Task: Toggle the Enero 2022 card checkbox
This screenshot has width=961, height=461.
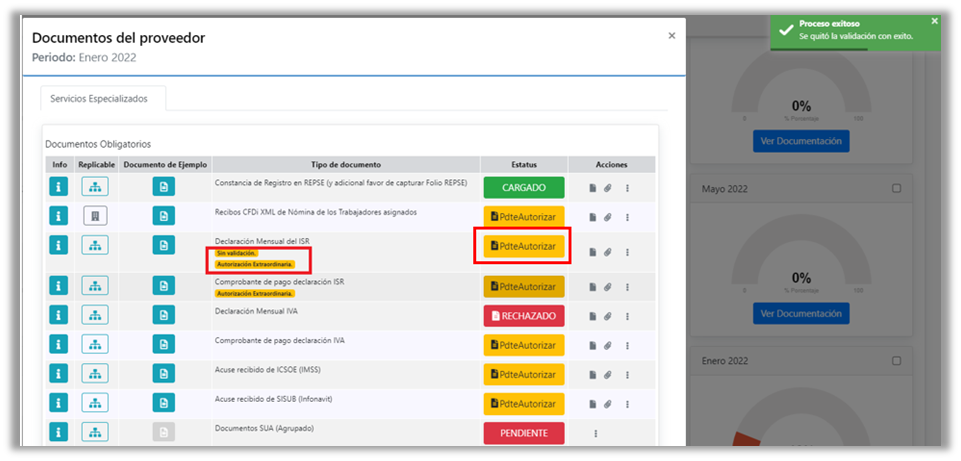Action: (x=896, y=361)
